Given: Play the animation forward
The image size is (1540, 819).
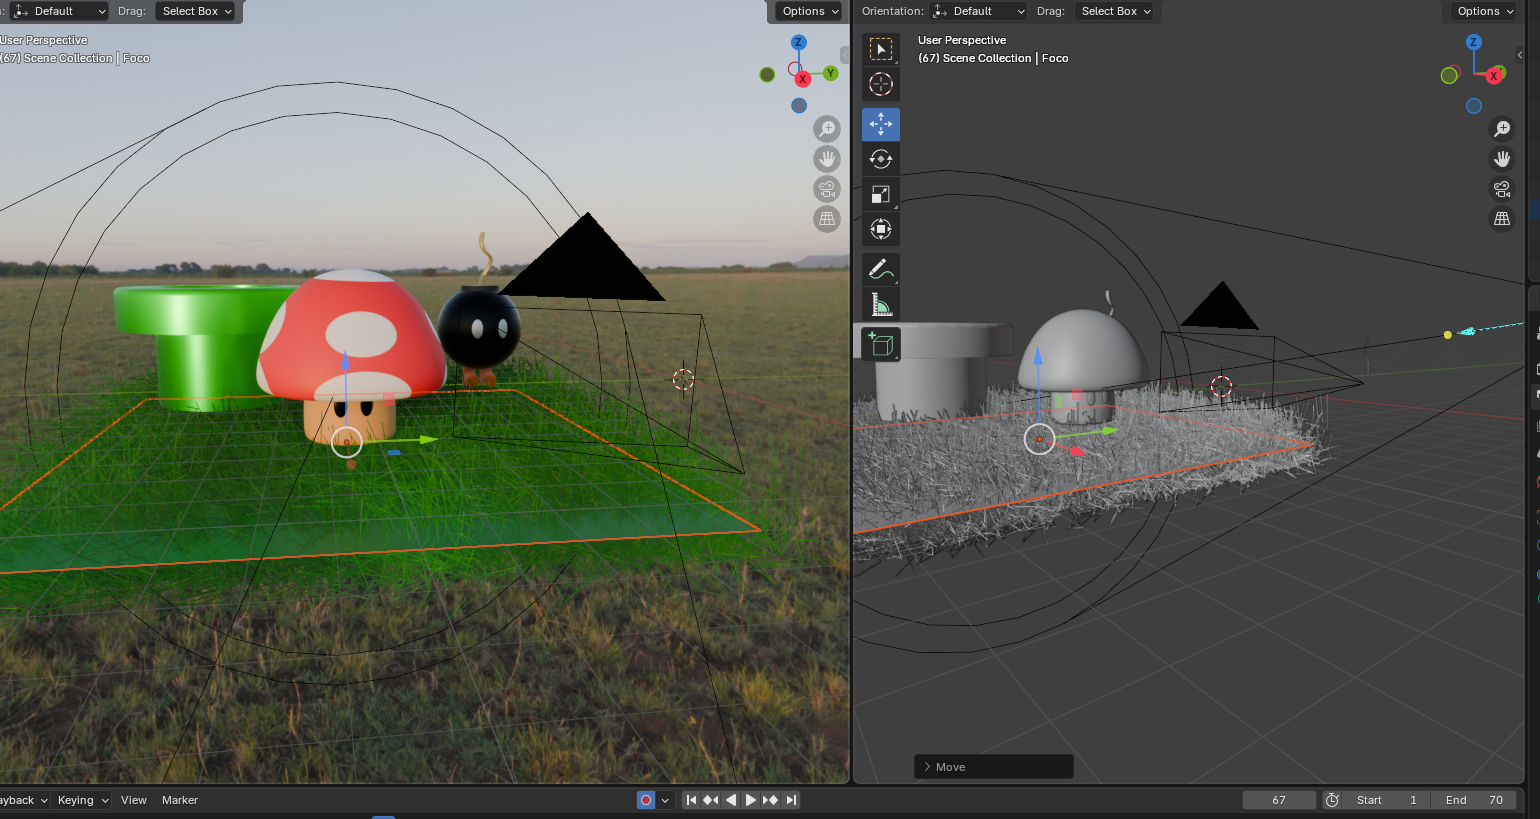Looking at the screenshot, I should [751, 800].
